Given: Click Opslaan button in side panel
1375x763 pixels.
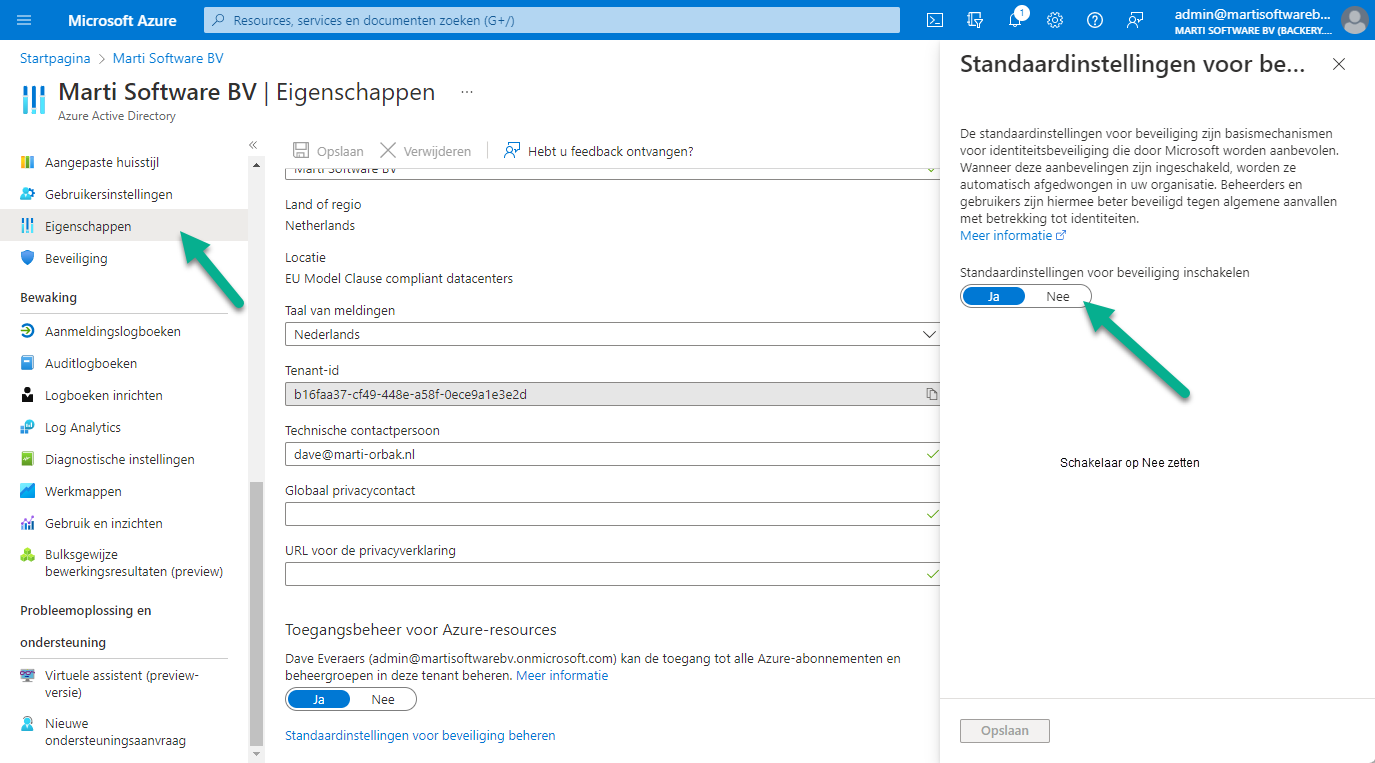Looking at the screenshot, I should tap(1005, 730).
